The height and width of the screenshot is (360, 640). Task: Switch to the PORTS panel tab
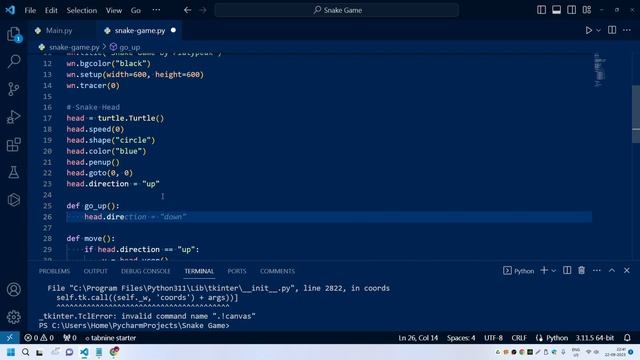[237, 271]
